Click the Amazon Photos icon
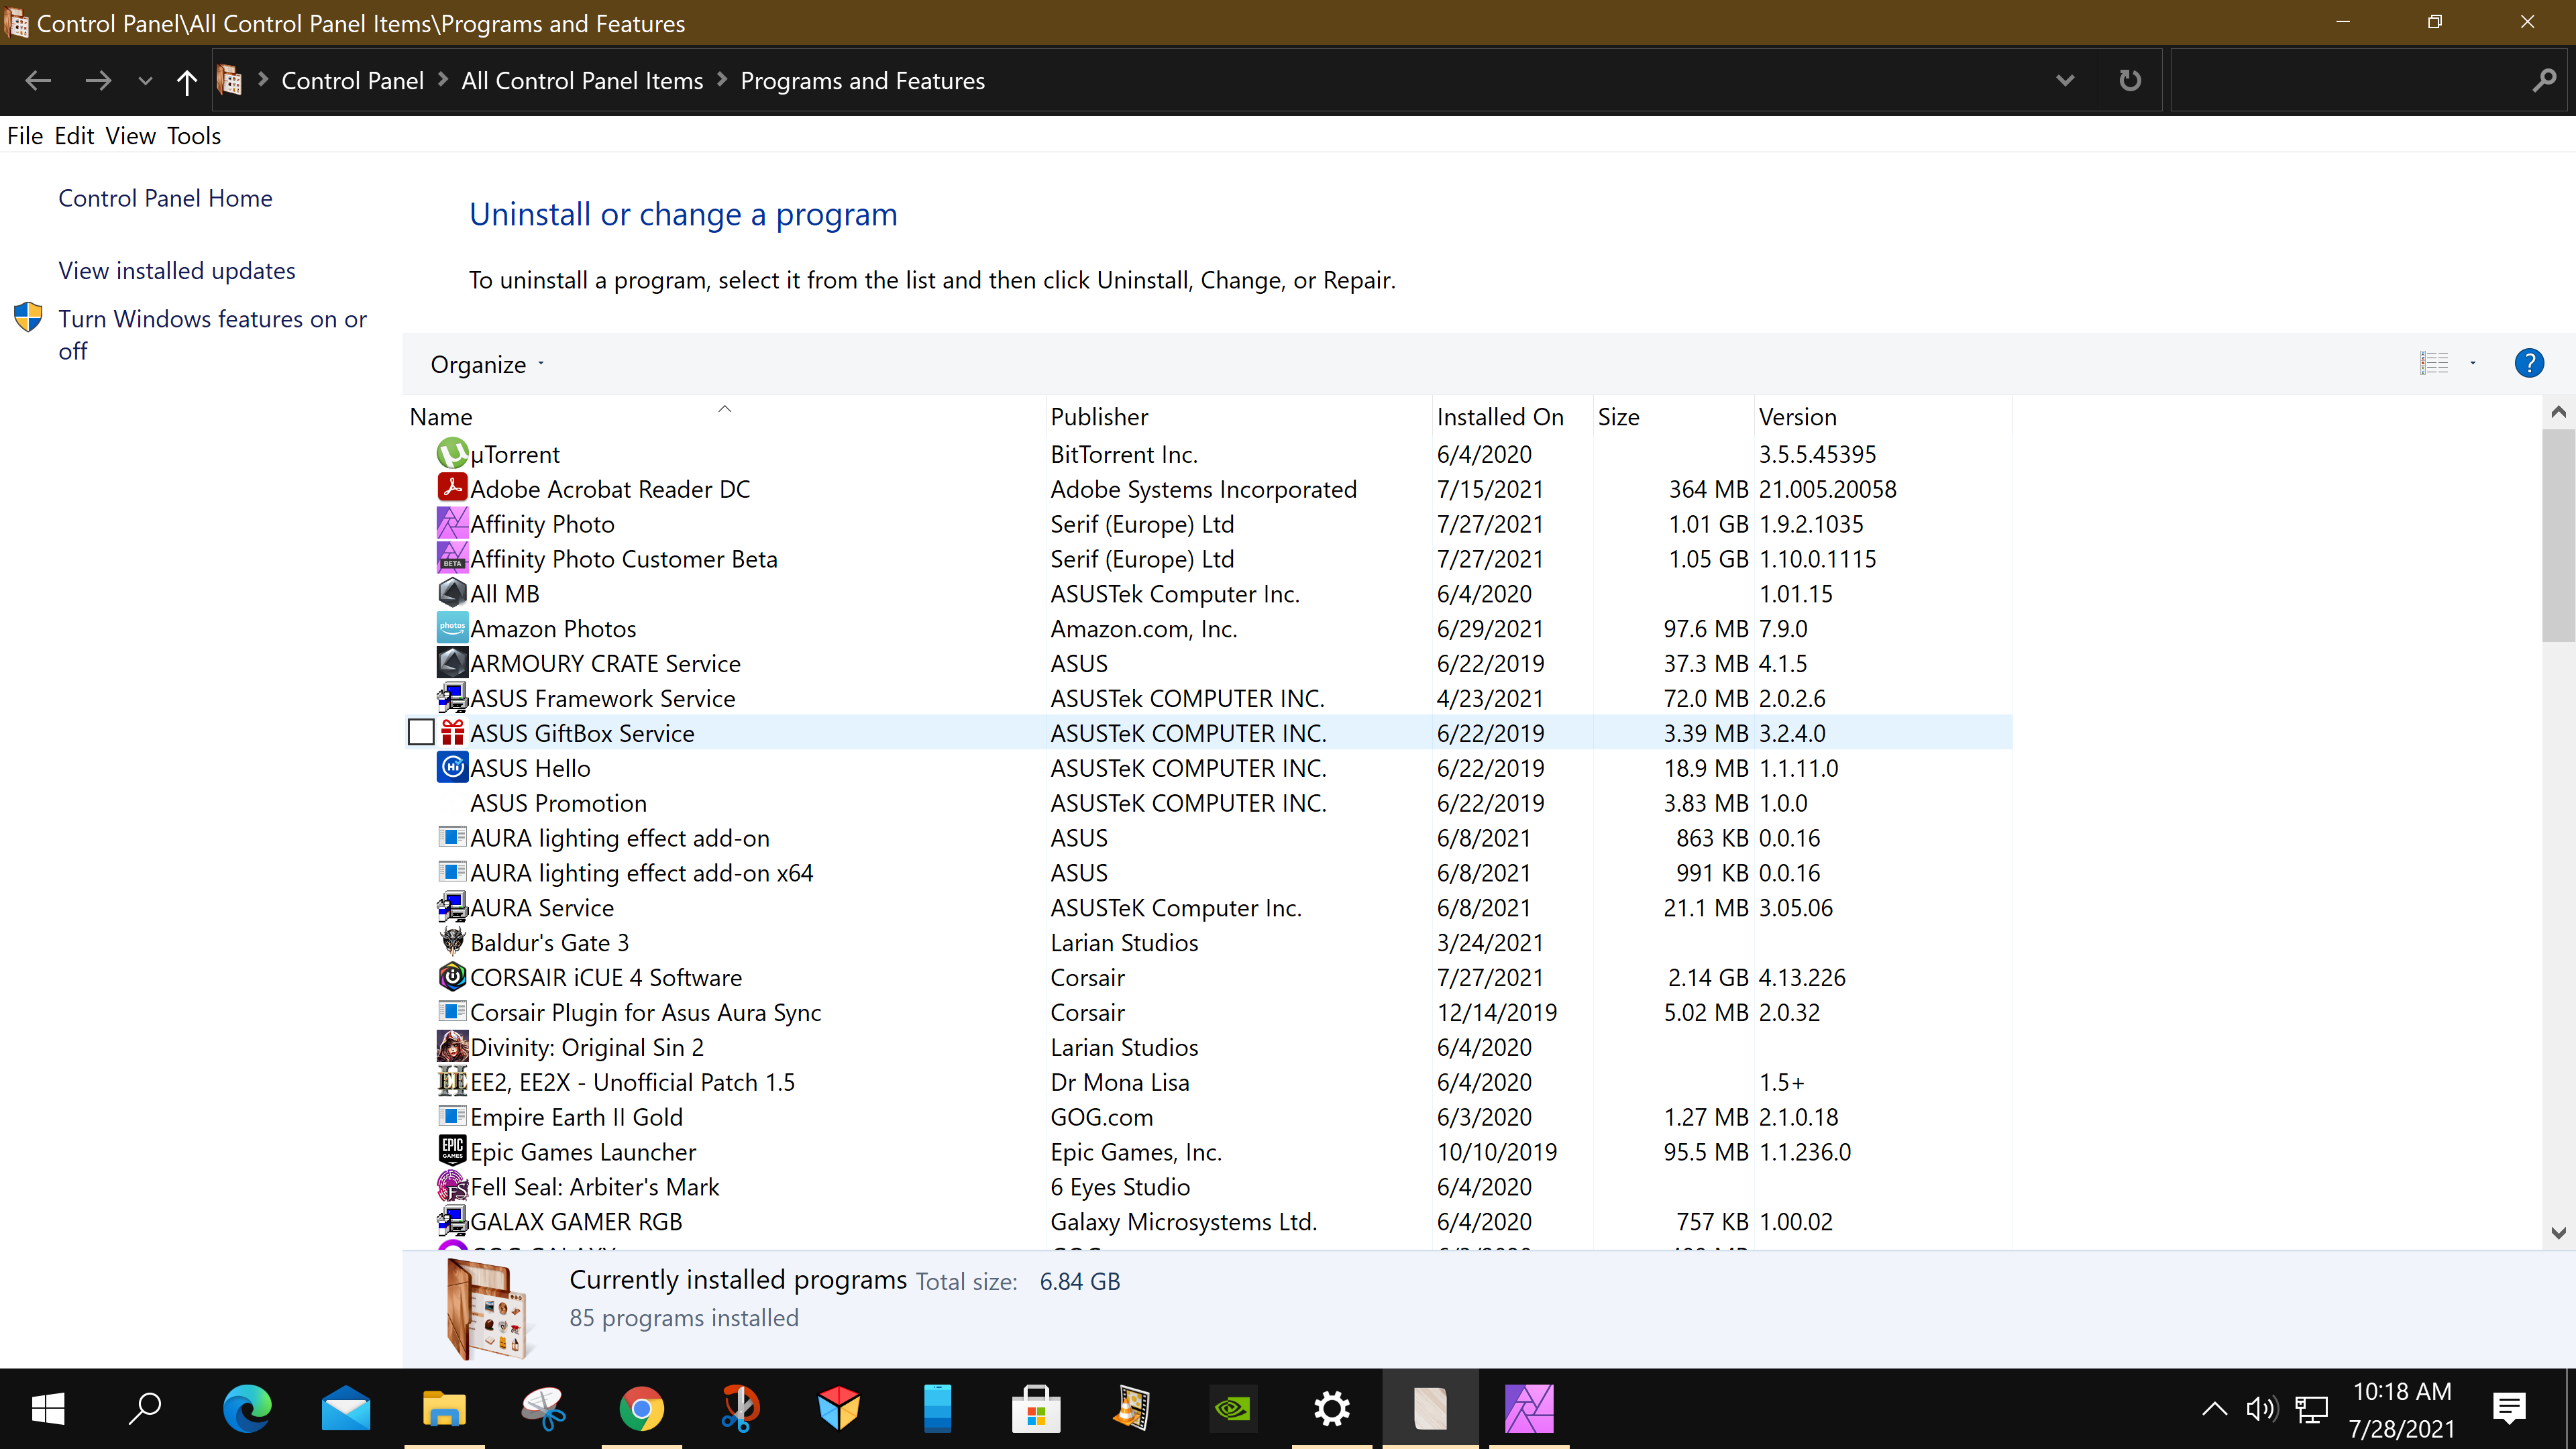 (x=452, y=628)
